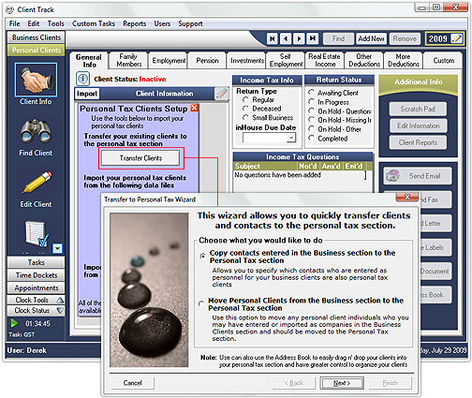
Task: Cancel the Transfer to Personal Tax Wizard
Action: 132,383
